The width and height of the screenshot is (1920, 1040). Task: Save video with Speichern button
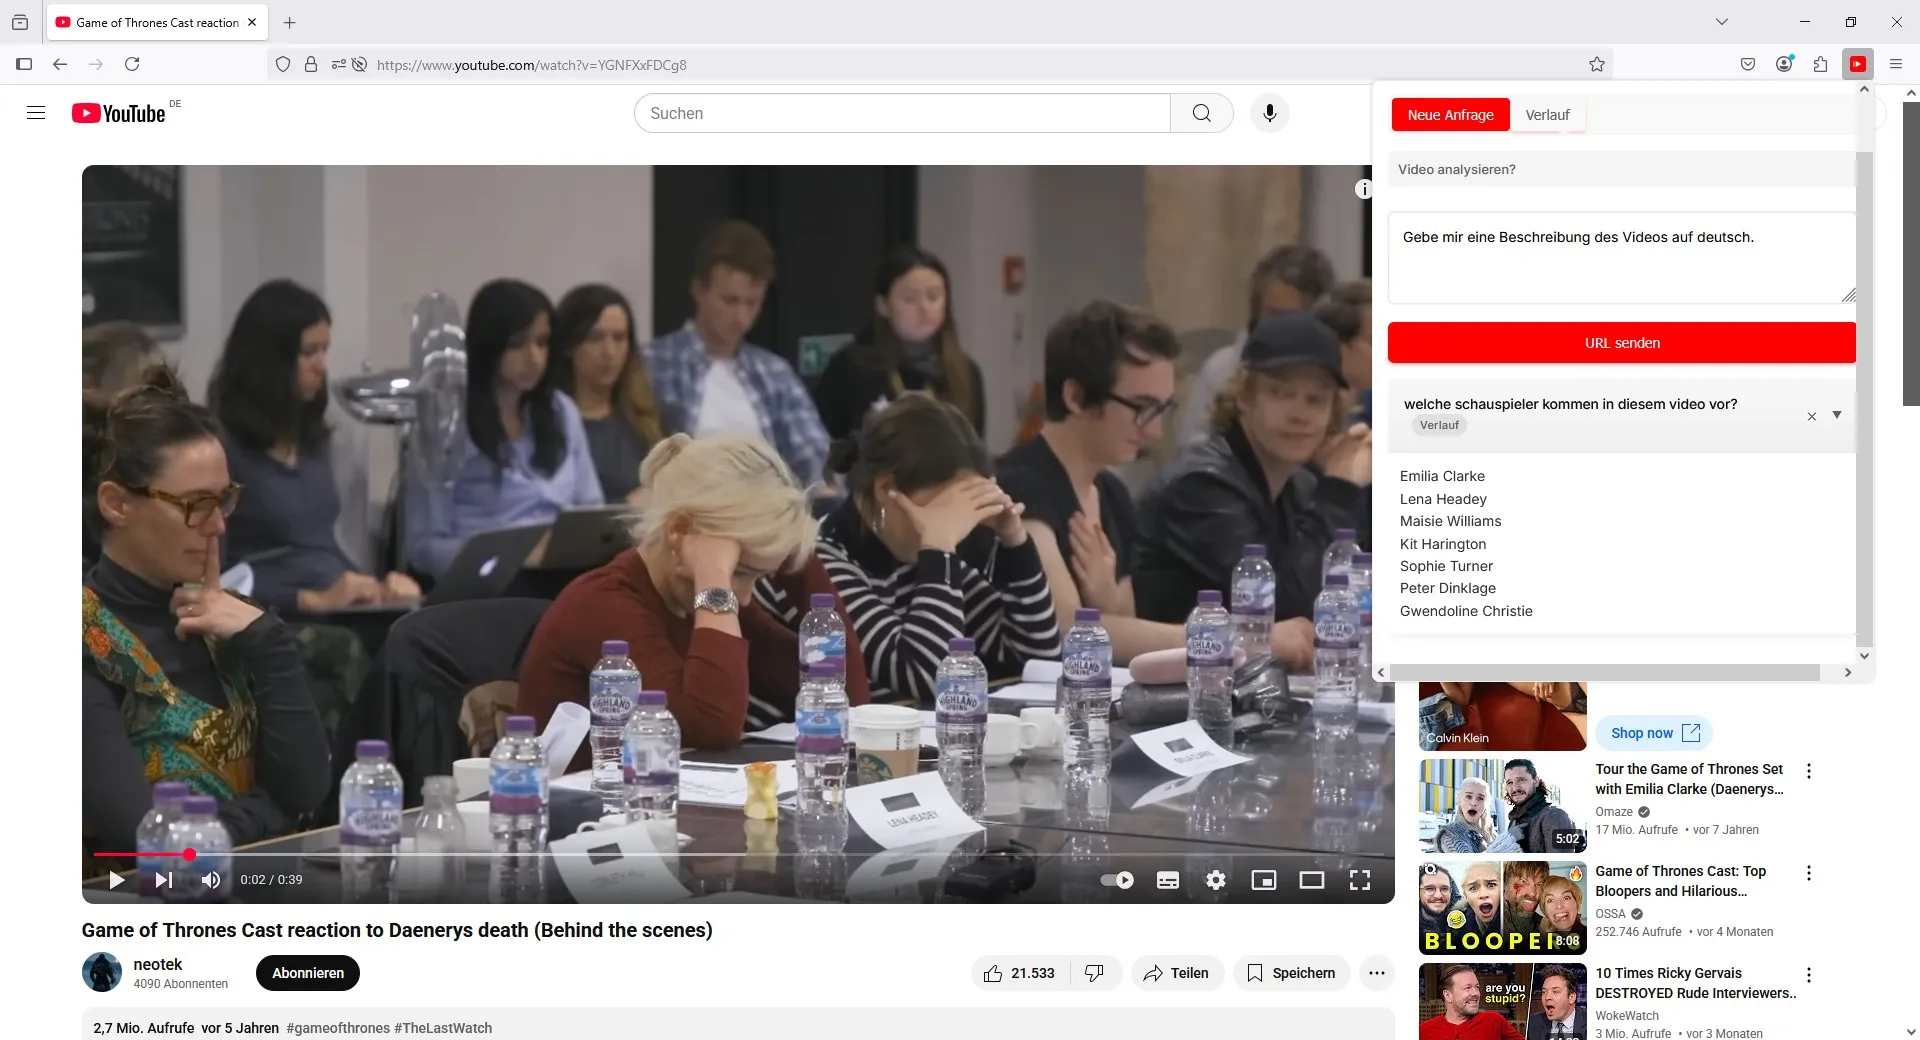[1291, 973]
